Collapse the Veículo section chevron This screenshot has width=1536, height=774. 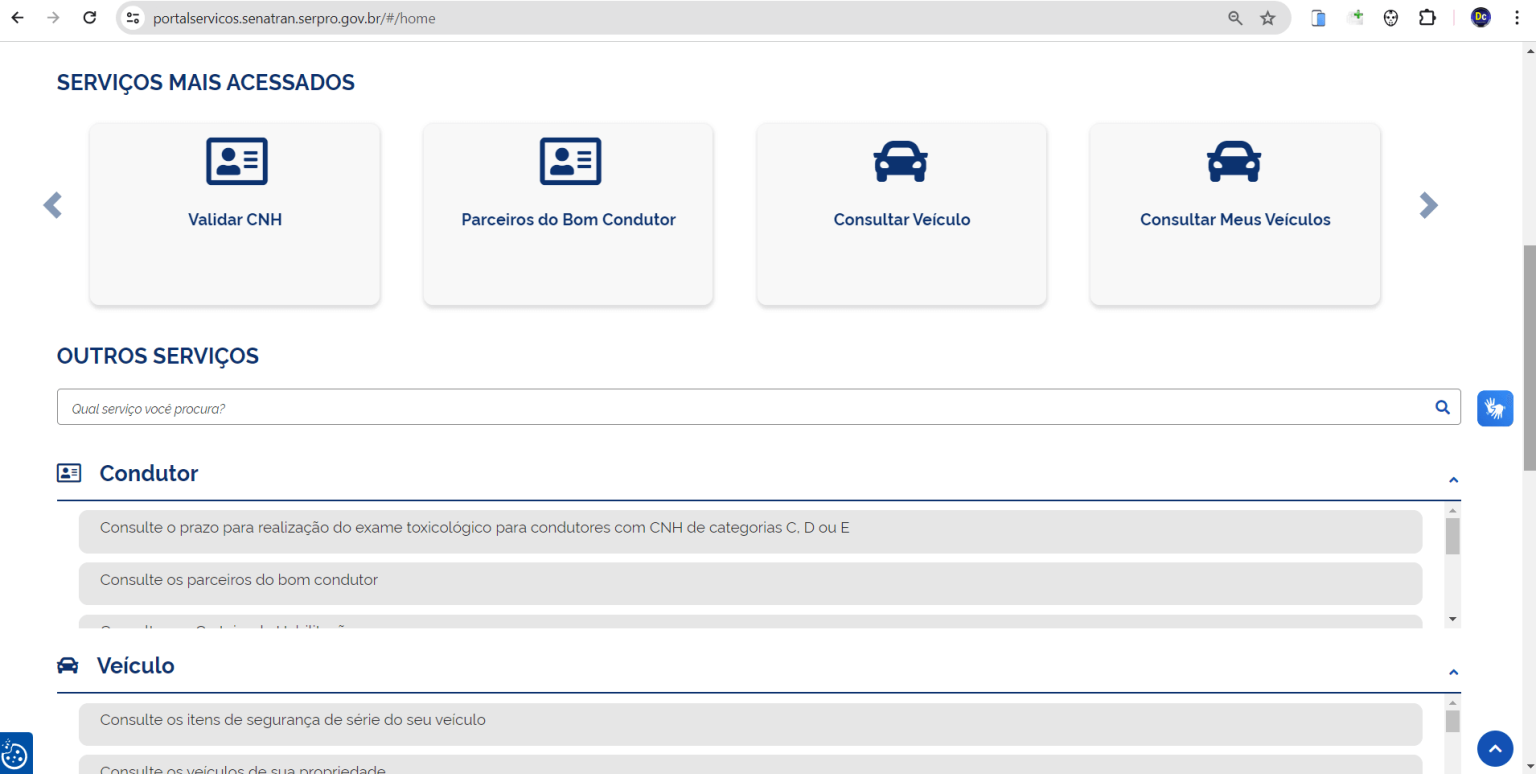pyautogui.click(x=1453, y=672)
